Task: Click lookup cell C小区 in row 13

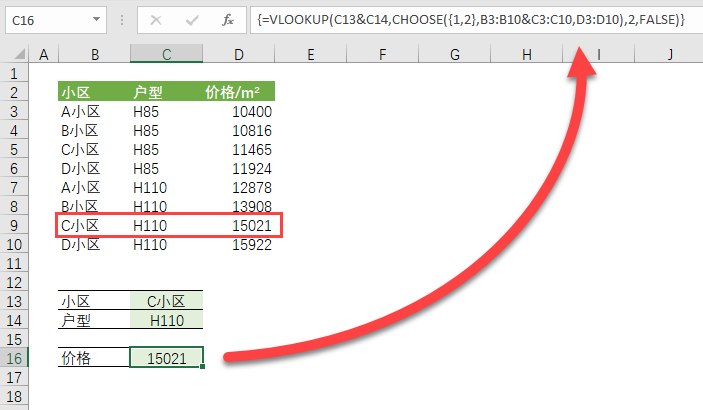Action: click(166, 301)
